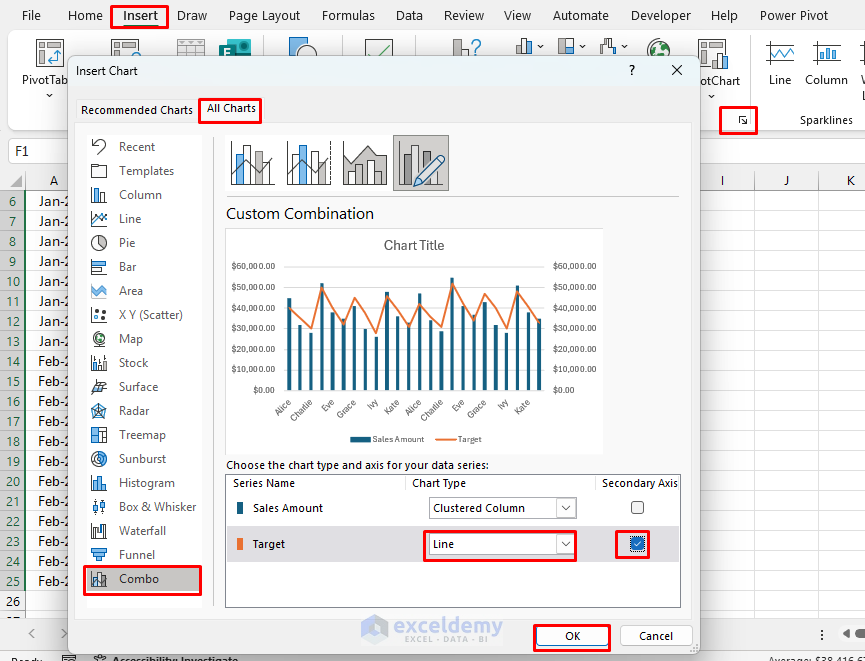Click OK to insert the chart
865x661 pixels.
pos(571,635)
